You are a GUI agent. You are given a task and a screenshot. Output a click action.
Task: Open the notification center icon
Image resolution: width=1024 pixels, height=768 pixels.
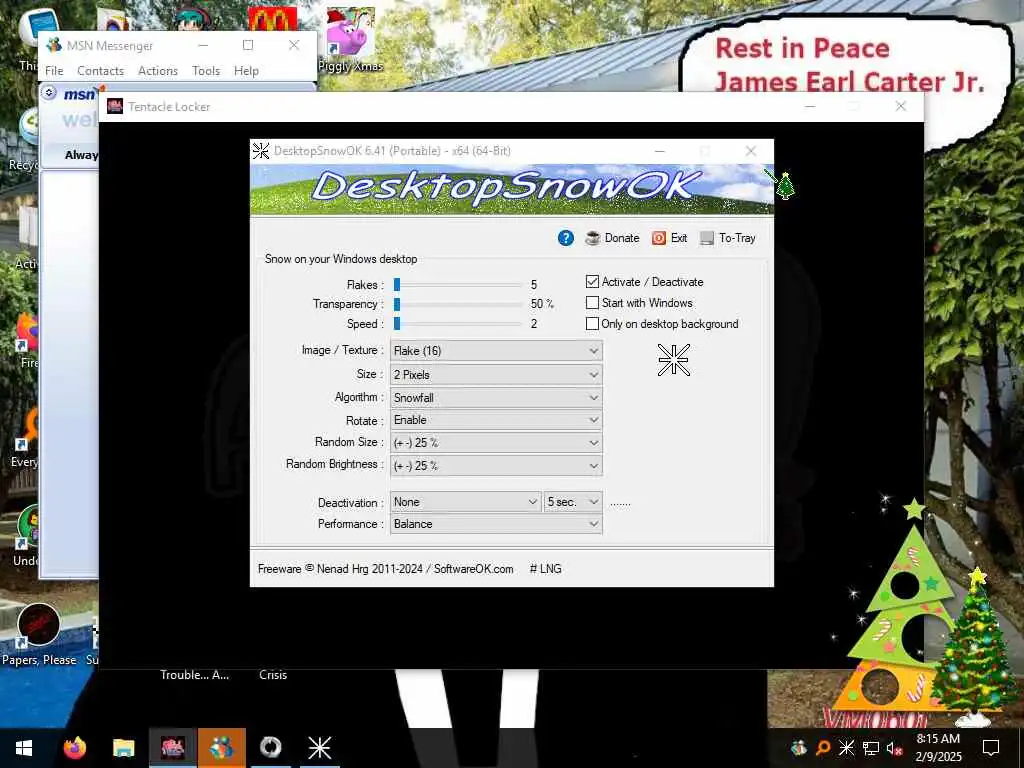click(991, 748)
